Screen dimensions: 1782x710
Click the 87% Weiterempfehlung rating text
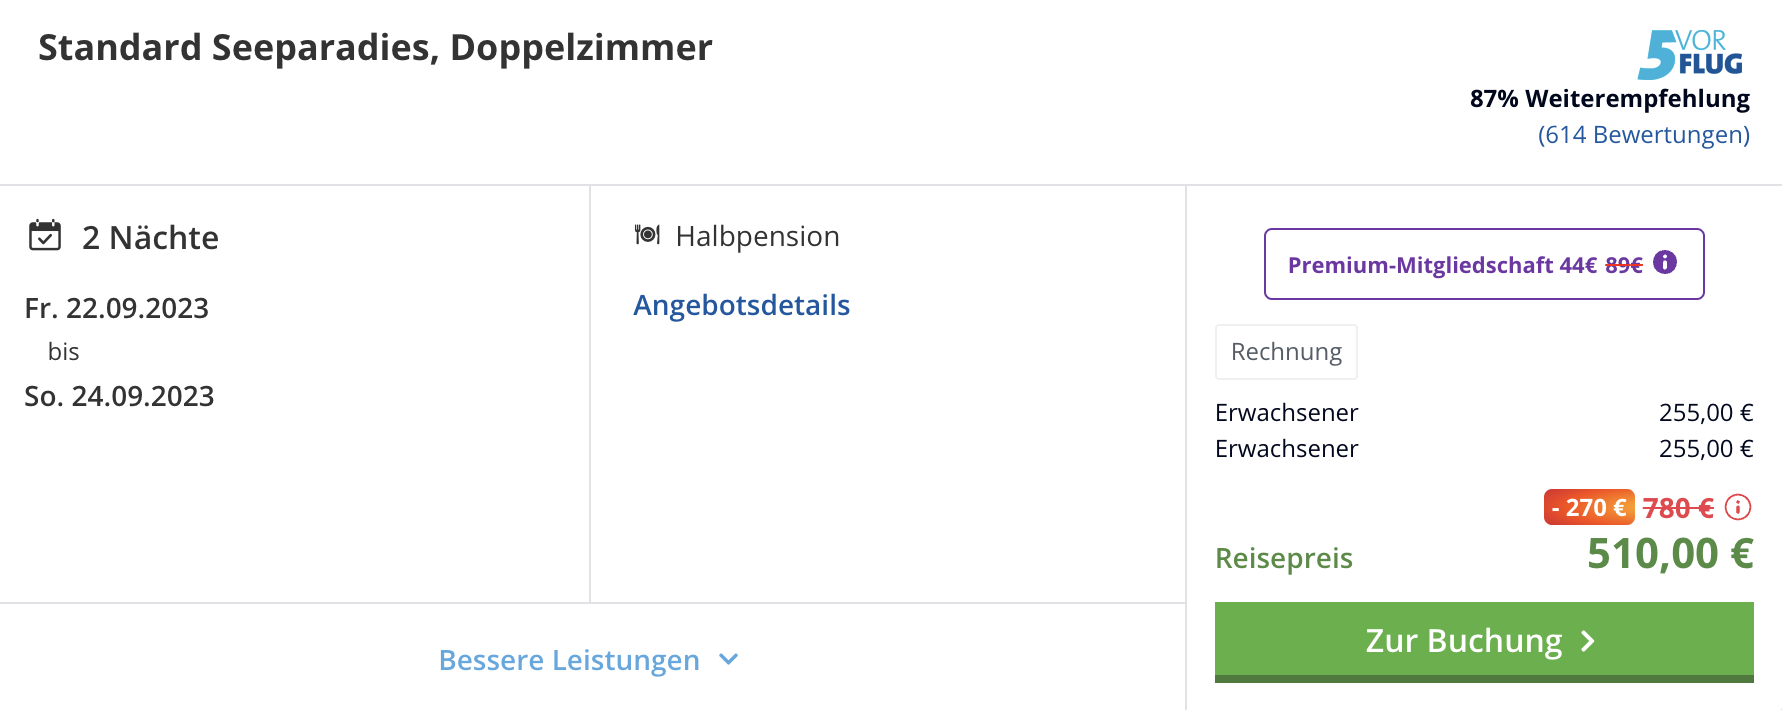click(x=1610, y=99)
